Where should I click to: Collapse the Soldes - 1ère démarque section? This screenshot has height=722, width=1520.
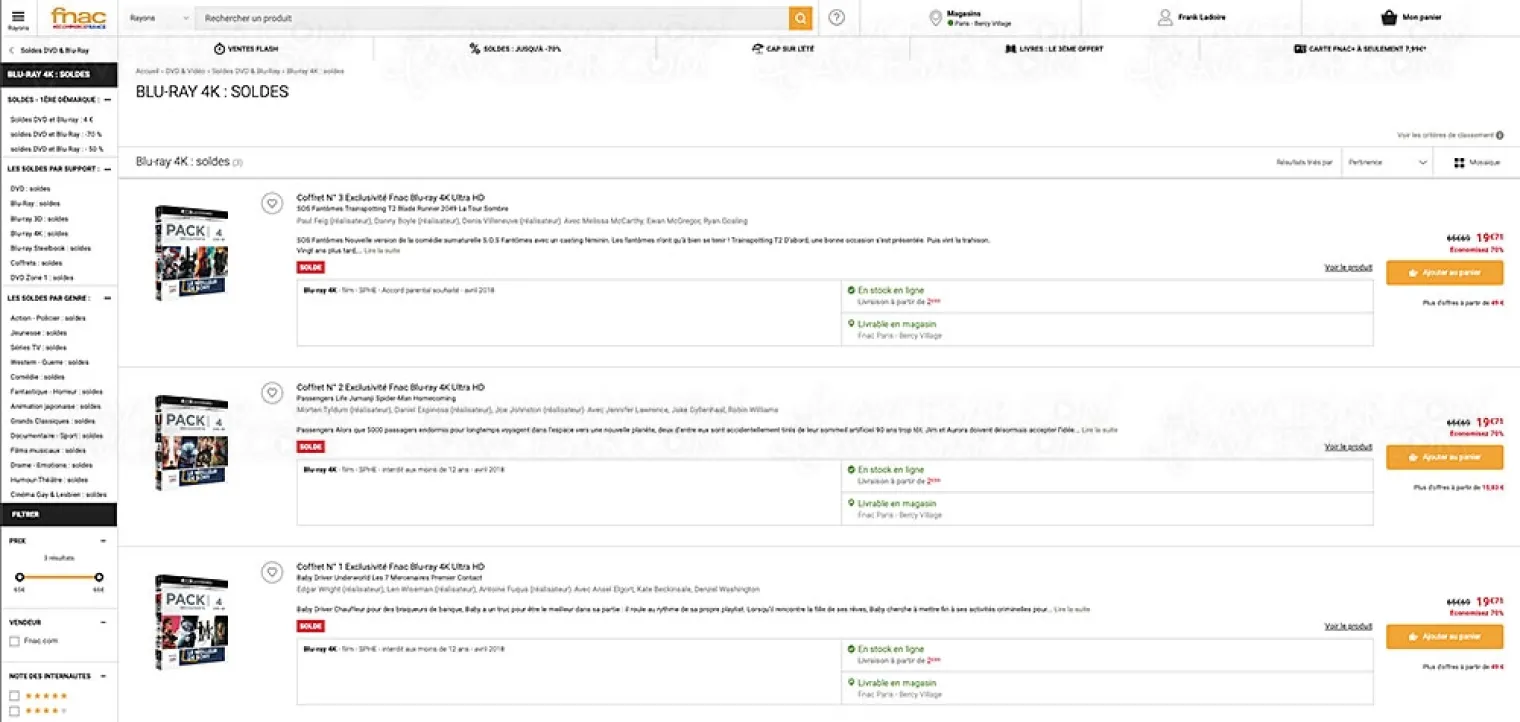[x=107, y=100]
